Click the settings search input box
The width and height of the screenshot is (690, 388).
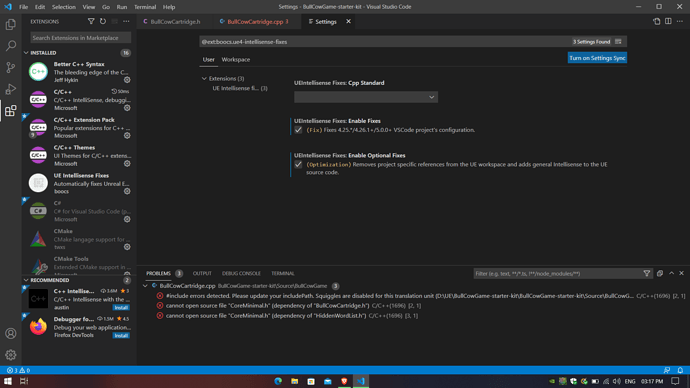tap(385, 42)
